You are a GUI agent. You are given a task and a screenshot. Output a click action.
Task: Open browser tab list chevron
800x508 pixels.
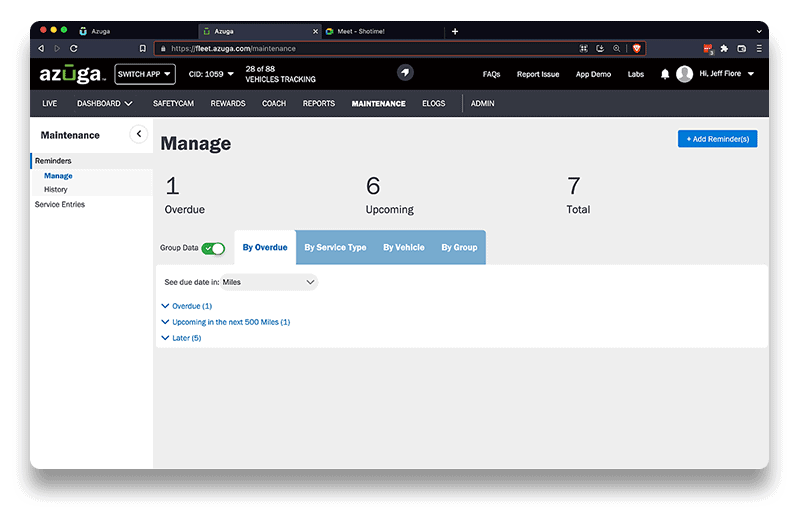[x=759, y=32]
